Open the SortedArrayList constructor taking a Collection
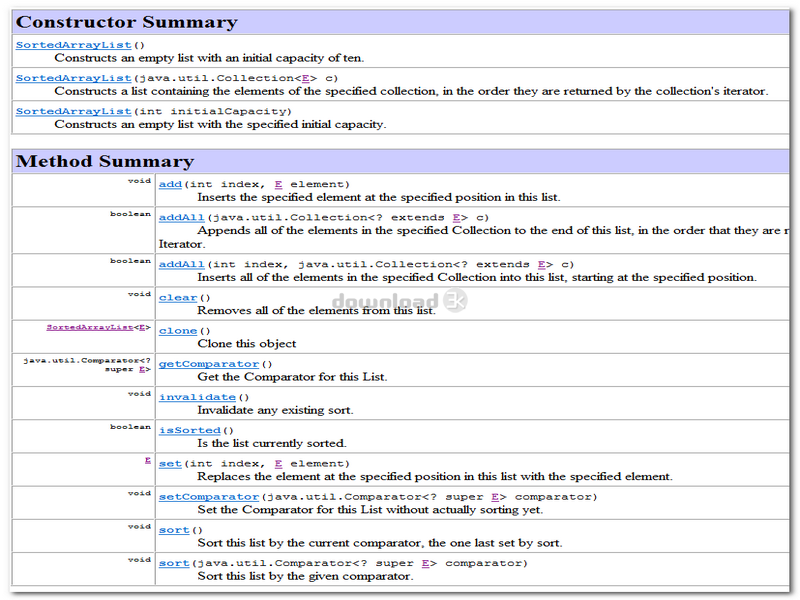This screenshot has width=800, height=600. pyautogui.click(x=73, y=78)
